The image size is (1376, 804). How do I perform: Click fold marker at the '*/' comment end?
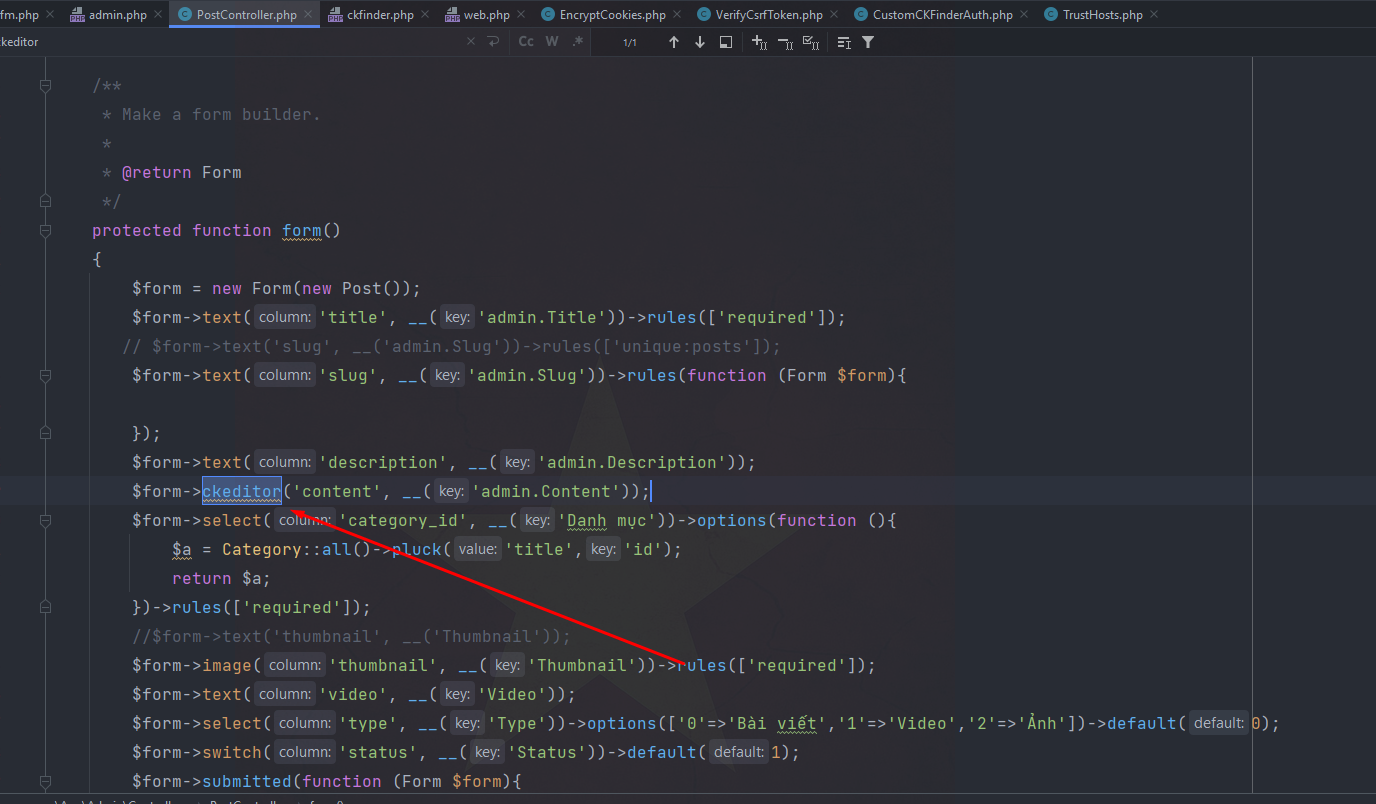click(x=45, y=201)
